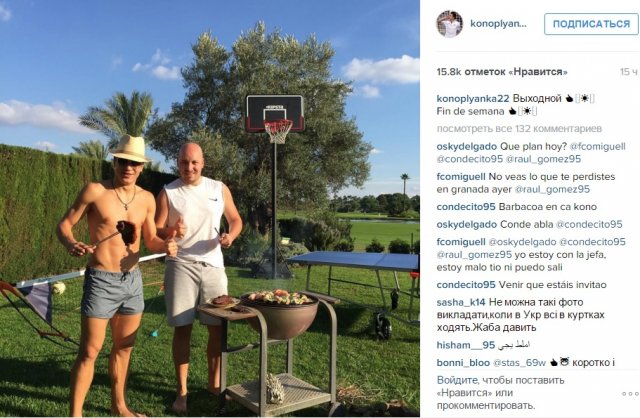Open the konoplyanka22 profile avatar
Screen dimensions: 640x418
[449, 24]
